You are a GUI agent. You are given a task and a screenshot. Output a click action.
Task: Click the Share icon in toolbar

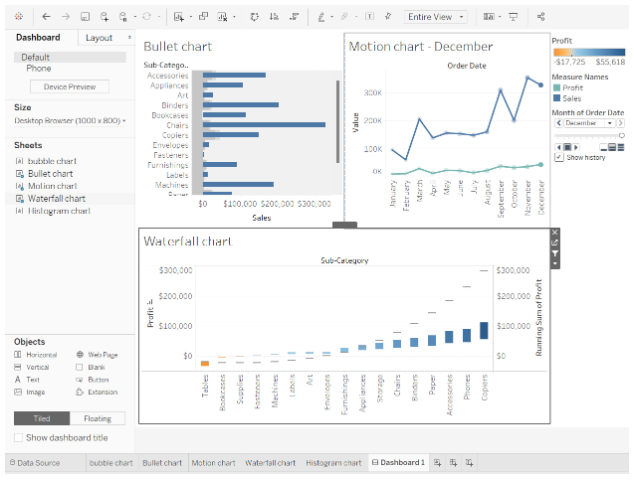coord(541,17)
